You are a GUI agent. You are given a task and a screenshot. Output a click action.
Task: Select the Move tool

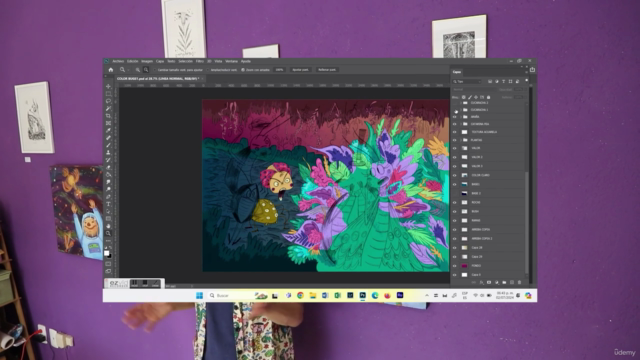click(x=108, y=87)
